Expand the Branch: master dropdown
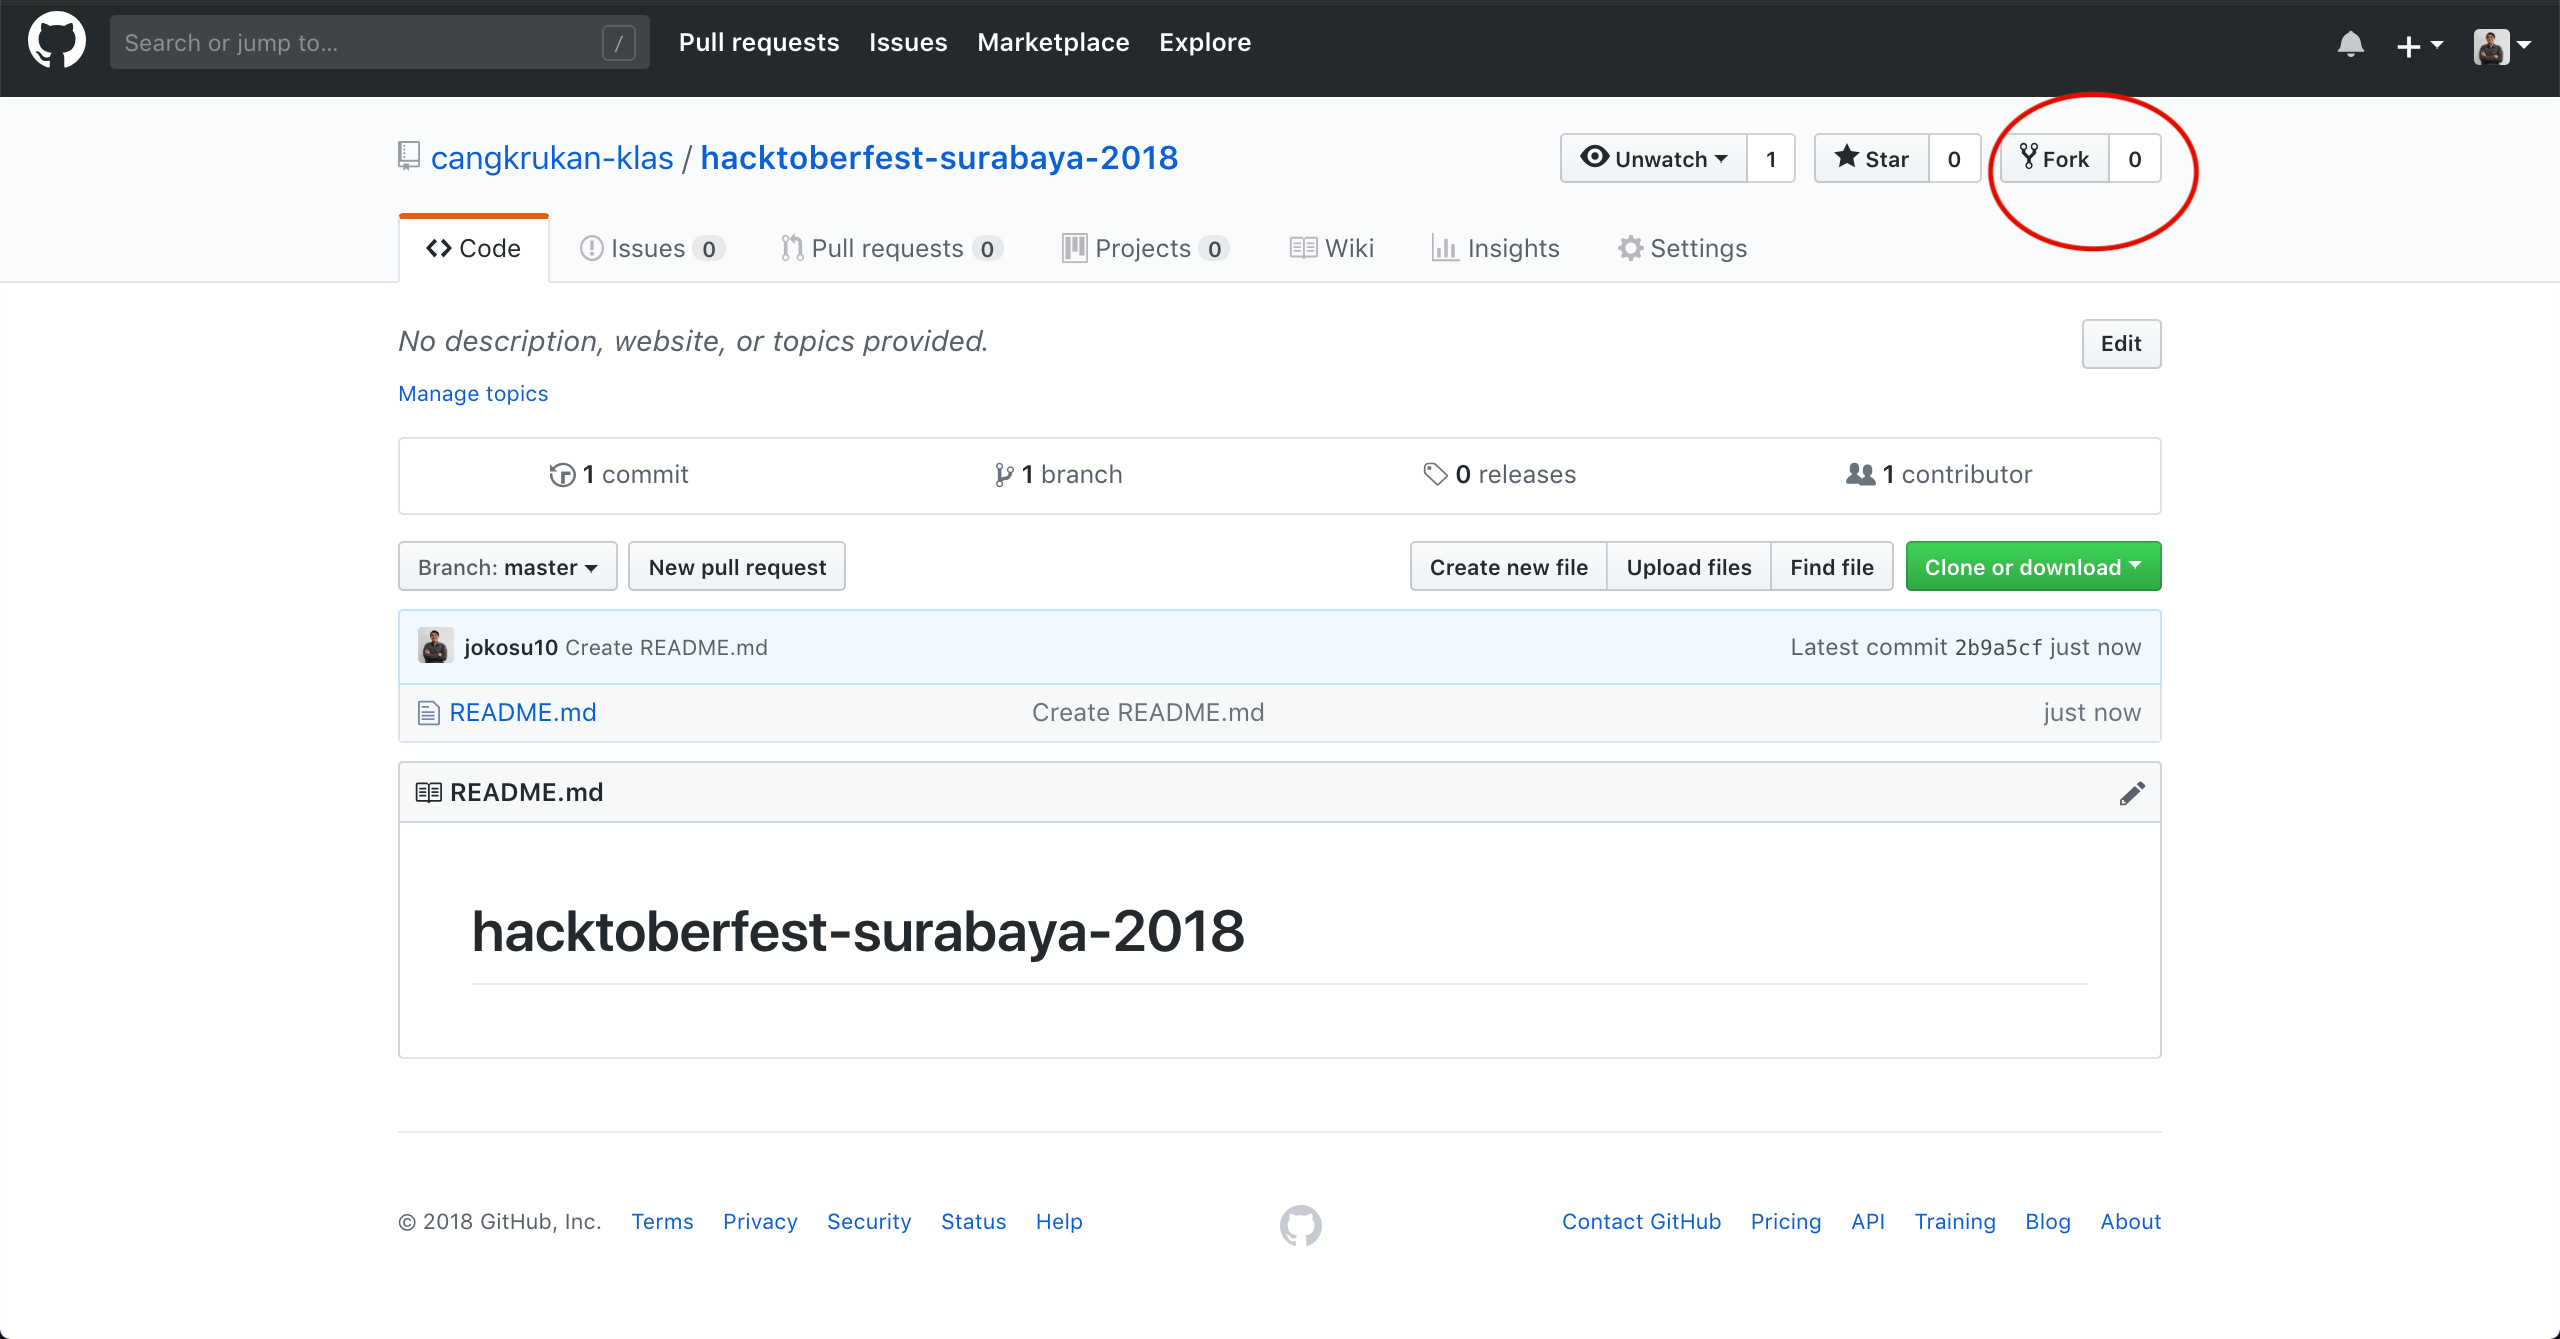 [x=507, y=567]
